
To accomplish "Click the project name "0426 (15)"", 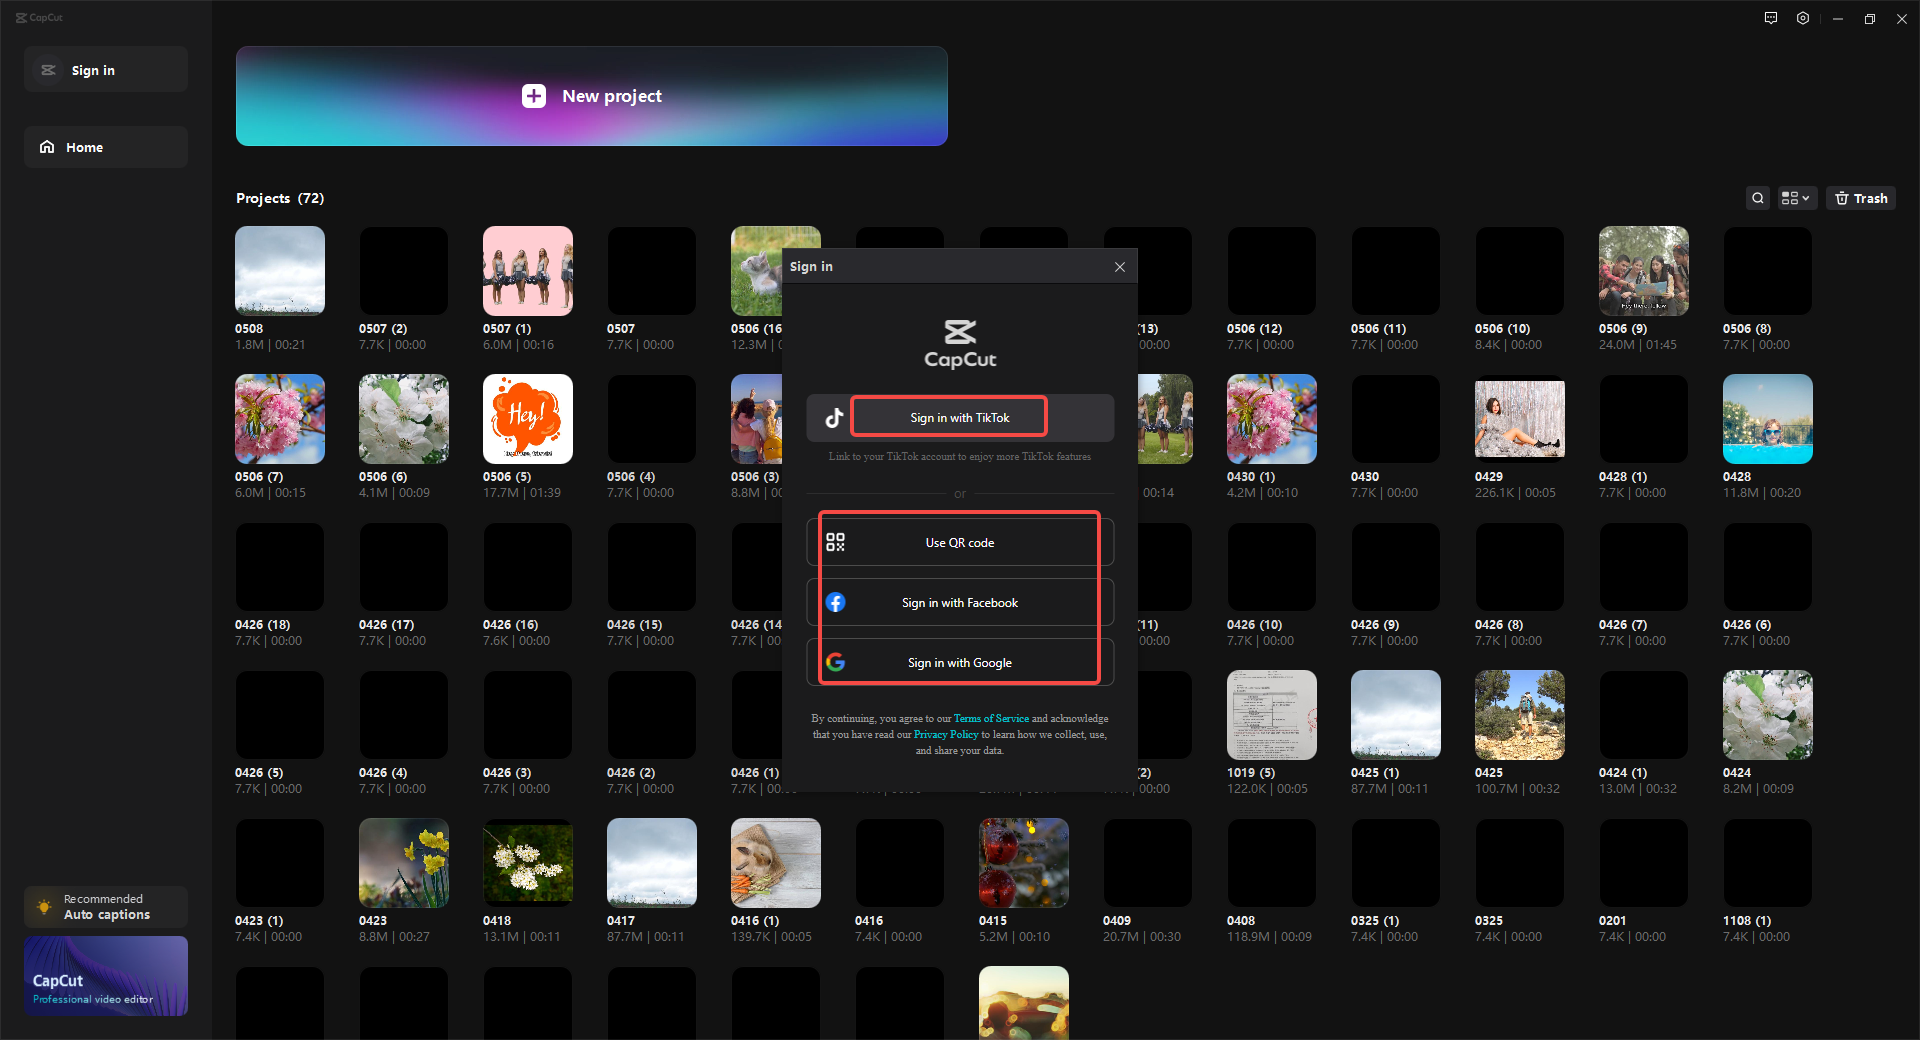I will point(634,624).
